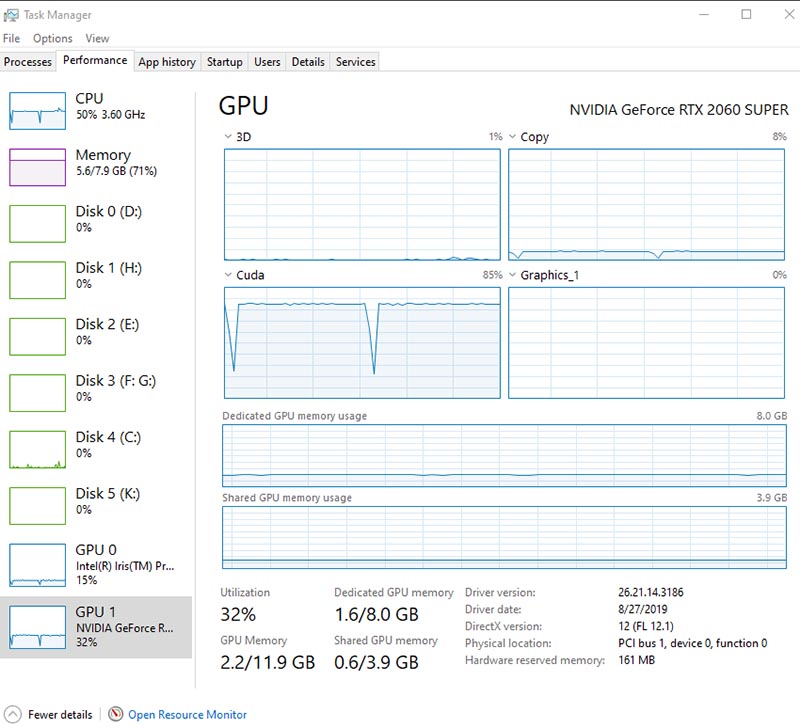Select GPU 0 Intel Iris entry
800x728 pixels.
tap(96, 565)
